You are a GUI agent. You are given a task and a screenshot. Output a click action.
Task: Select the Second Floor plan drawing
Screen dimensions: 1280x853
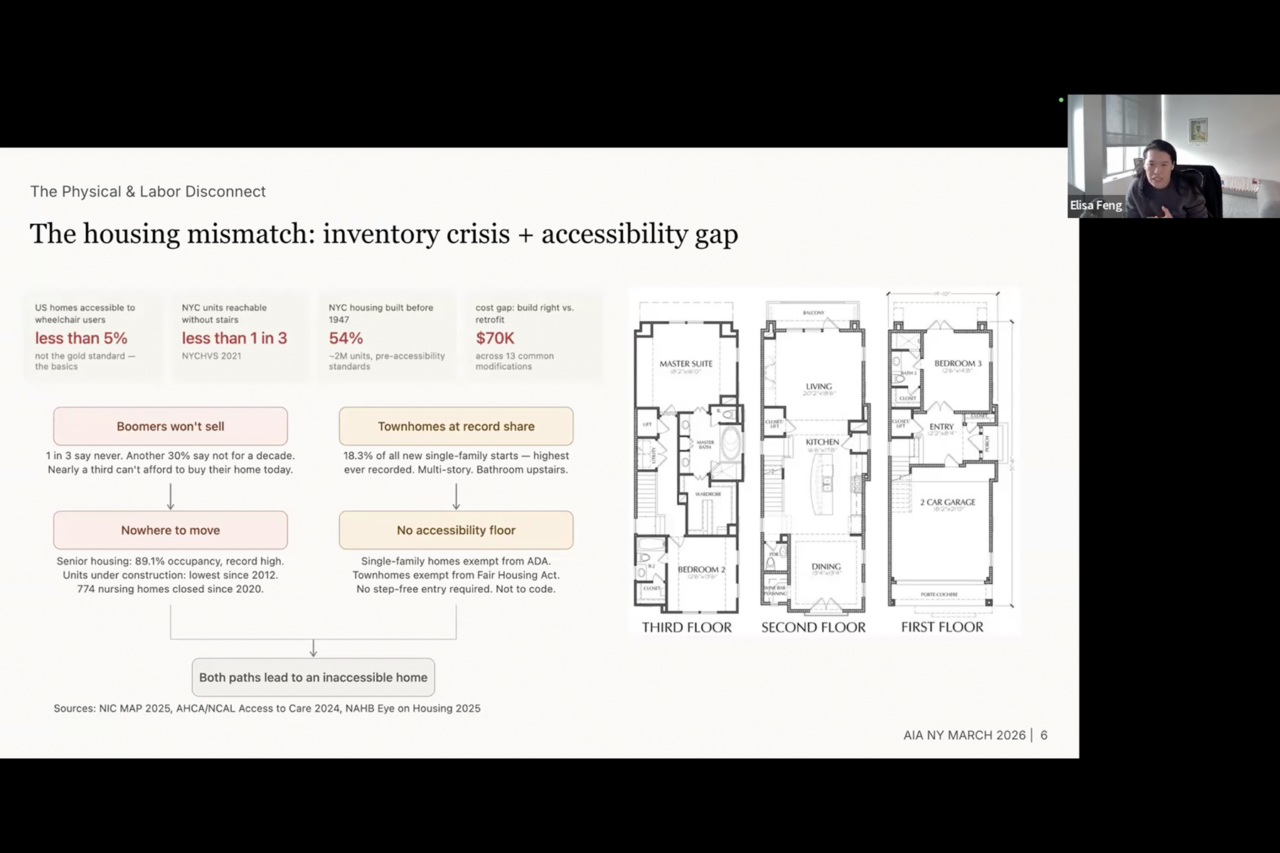813,460
